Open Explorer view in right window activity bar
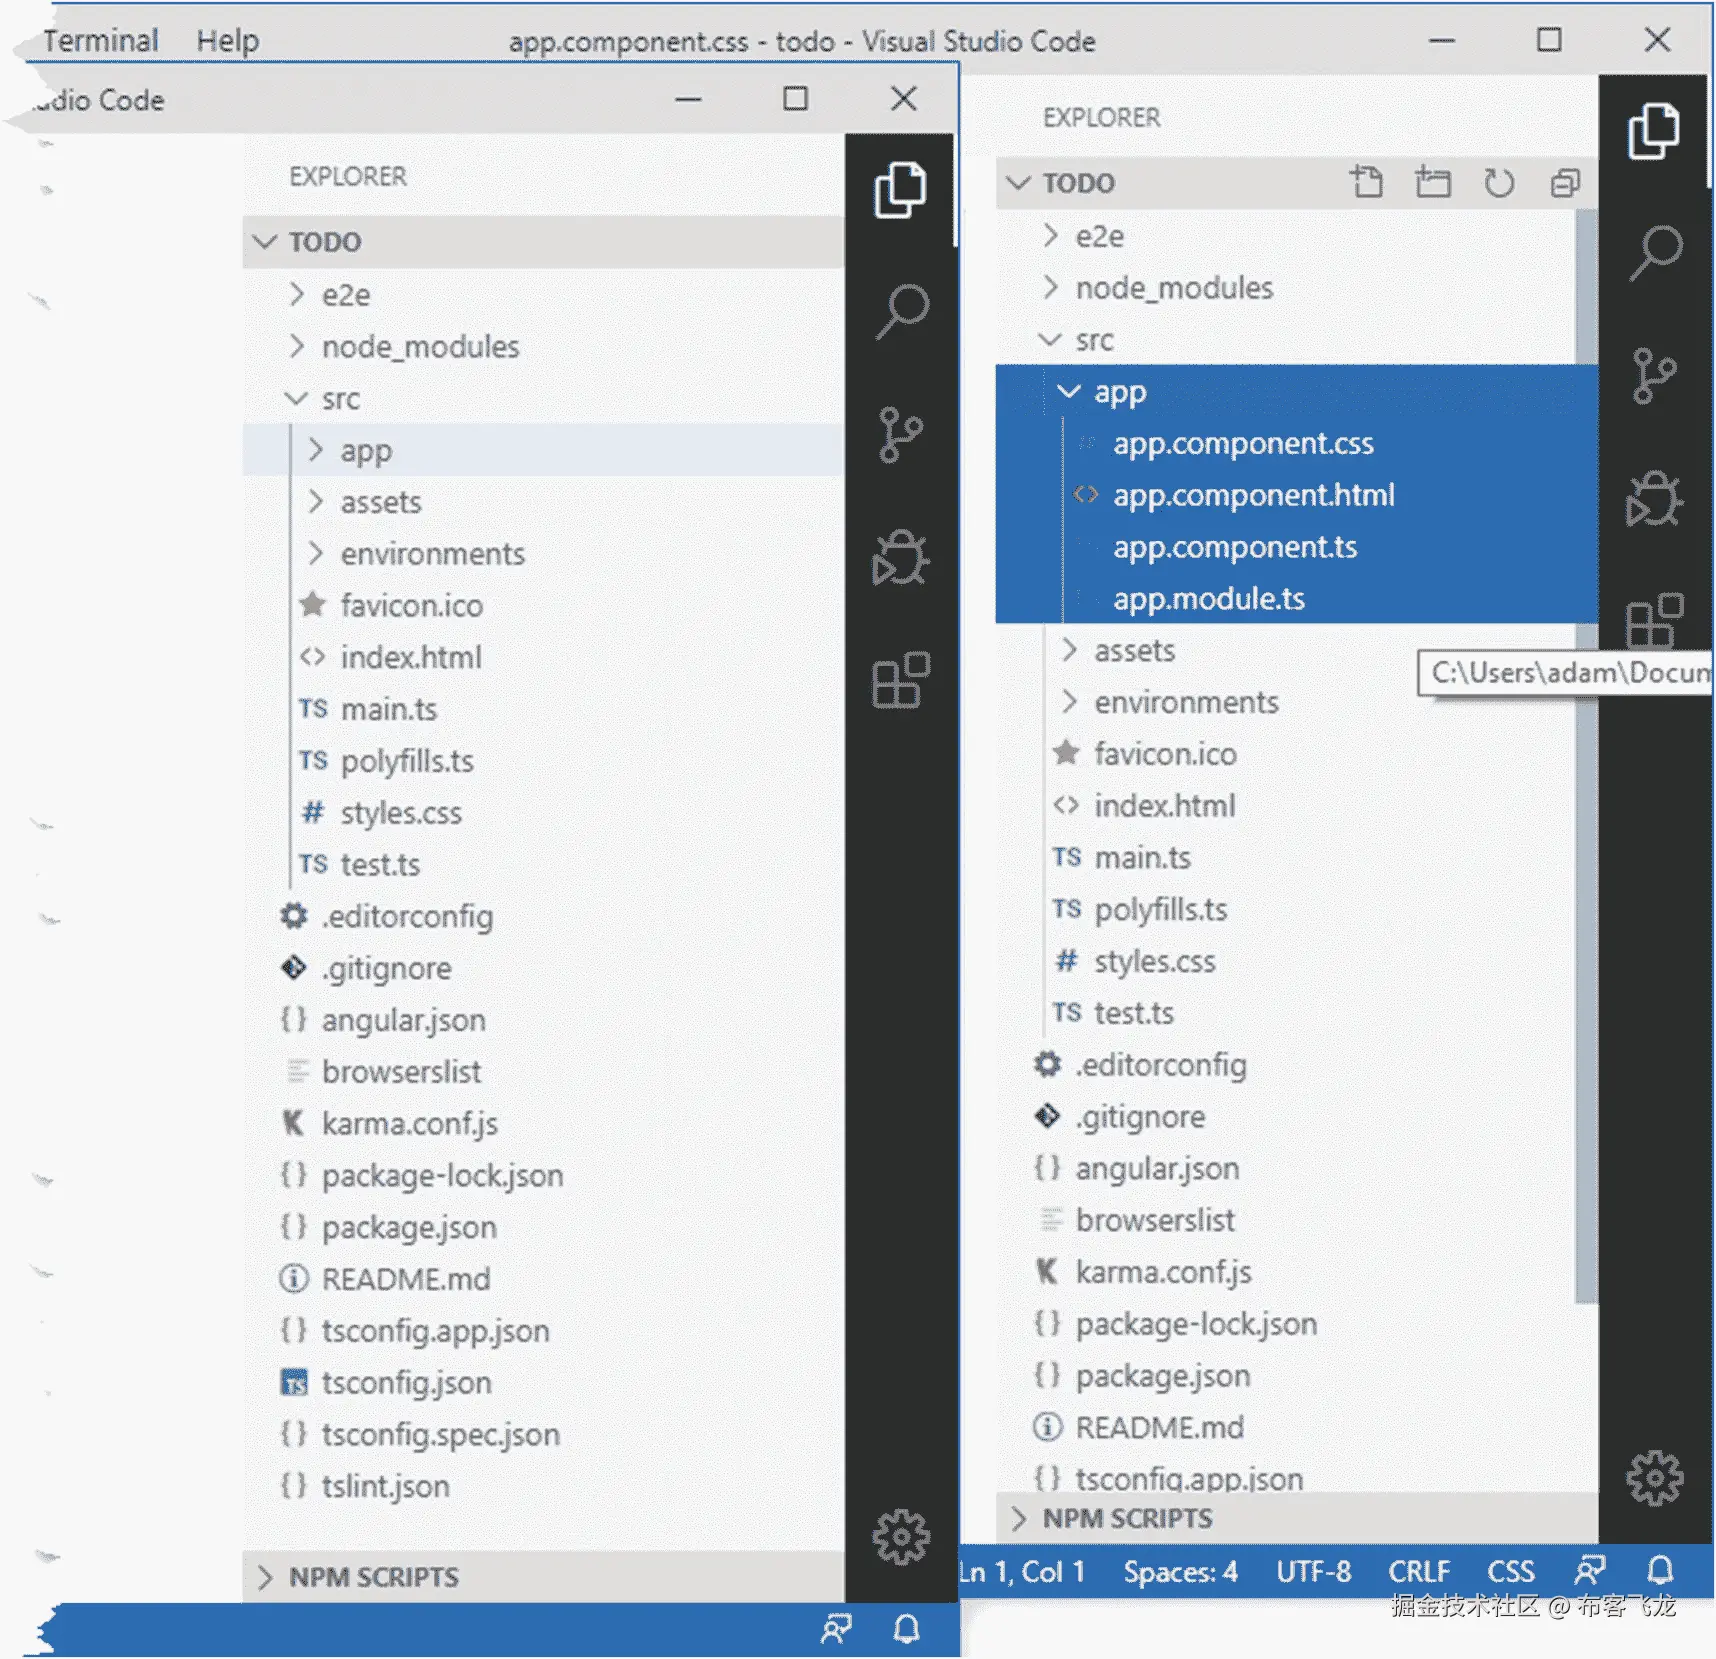 click(1654, 131)
